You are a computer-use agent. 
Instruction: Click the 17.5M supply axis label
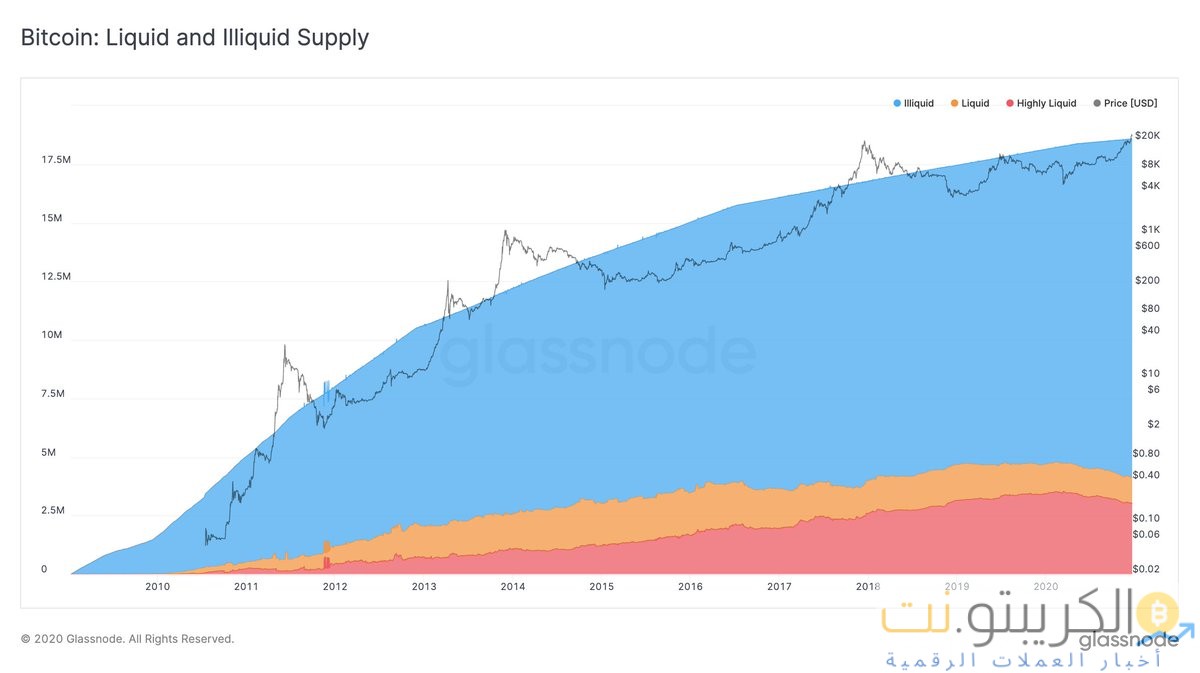(56, 160)
